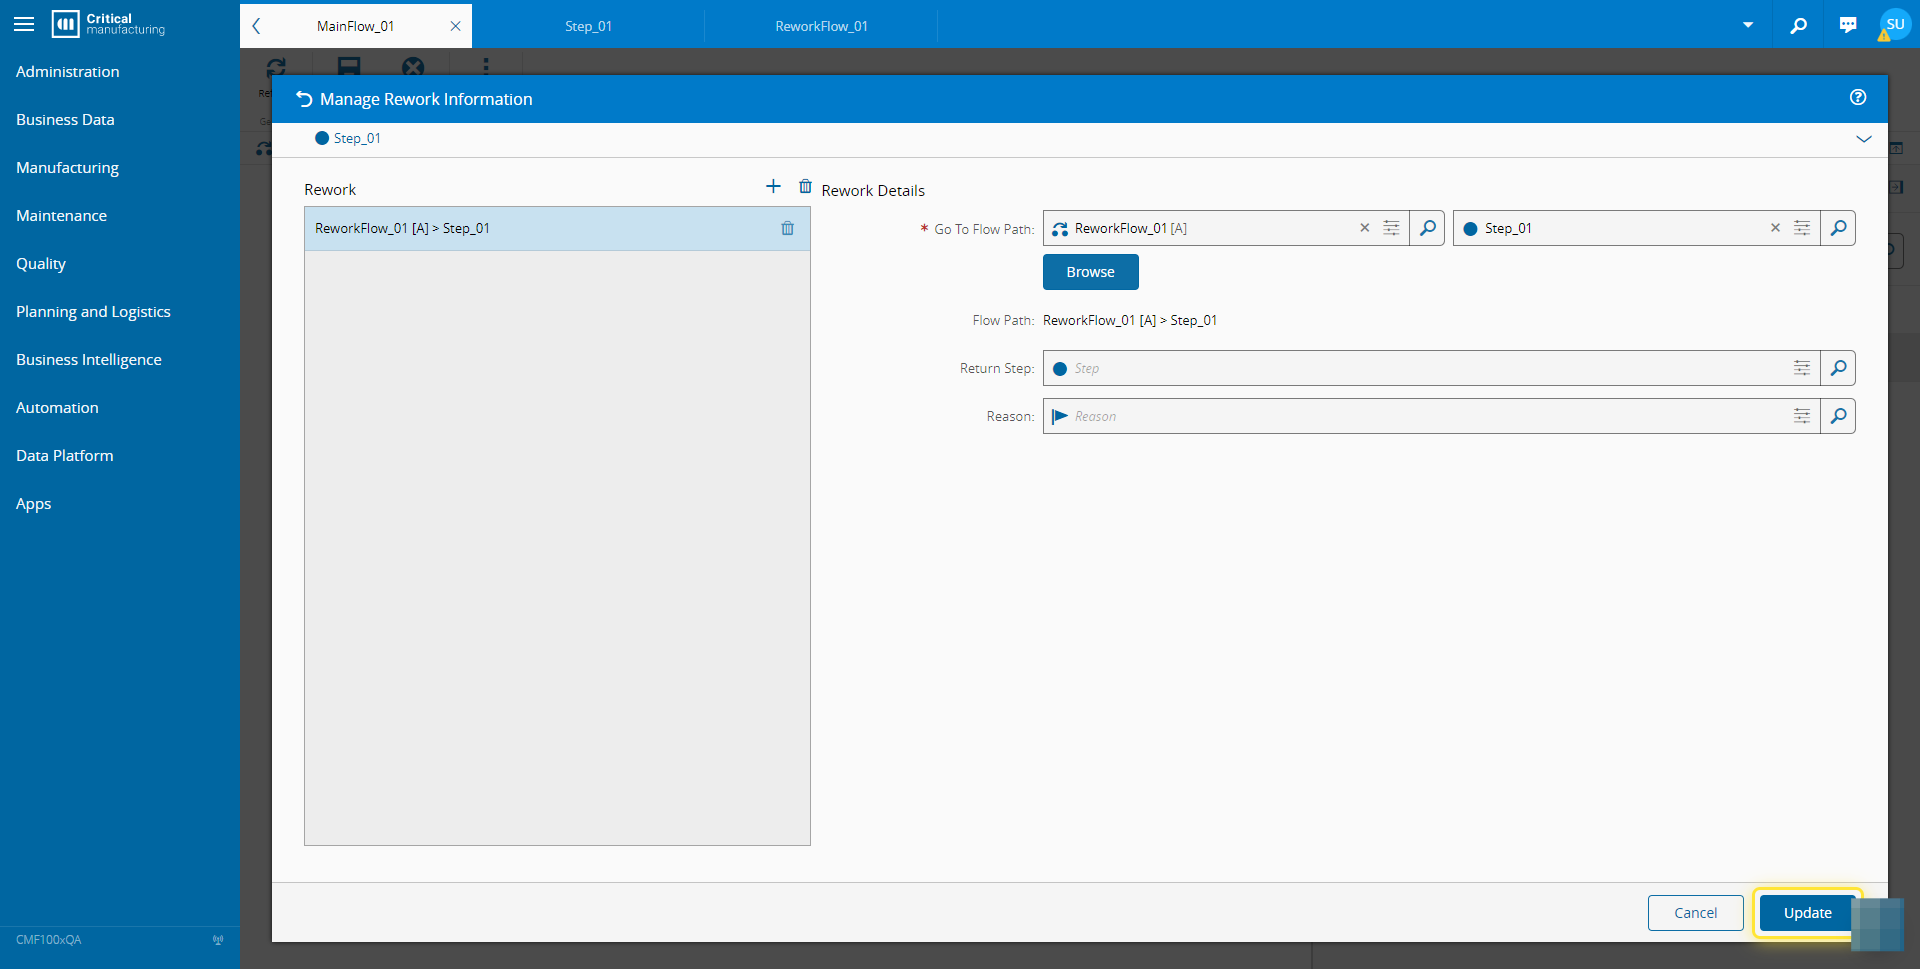This screenshot has height=969, width=1920.
Task: Click the Browse button
Action: pyautogui.click(x=1090, y=272)
